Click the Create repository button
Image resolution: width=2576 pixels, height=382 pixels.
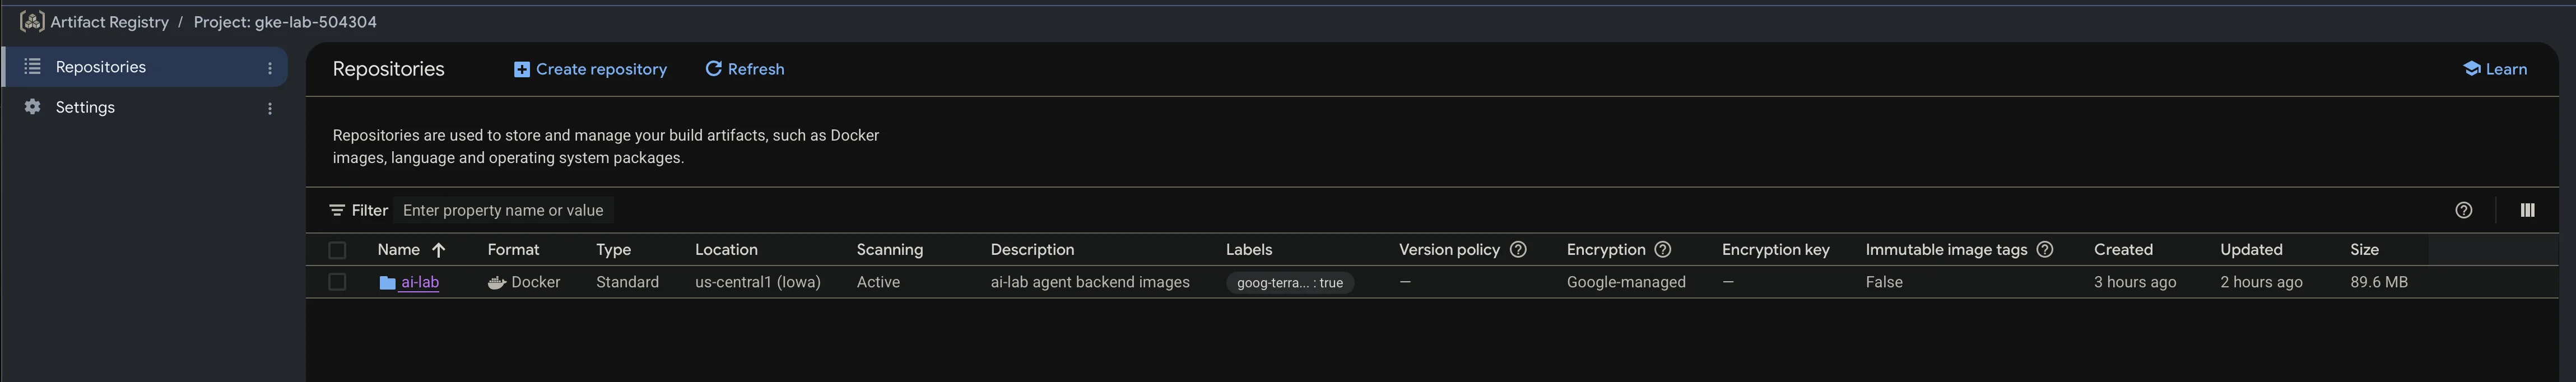590,69
